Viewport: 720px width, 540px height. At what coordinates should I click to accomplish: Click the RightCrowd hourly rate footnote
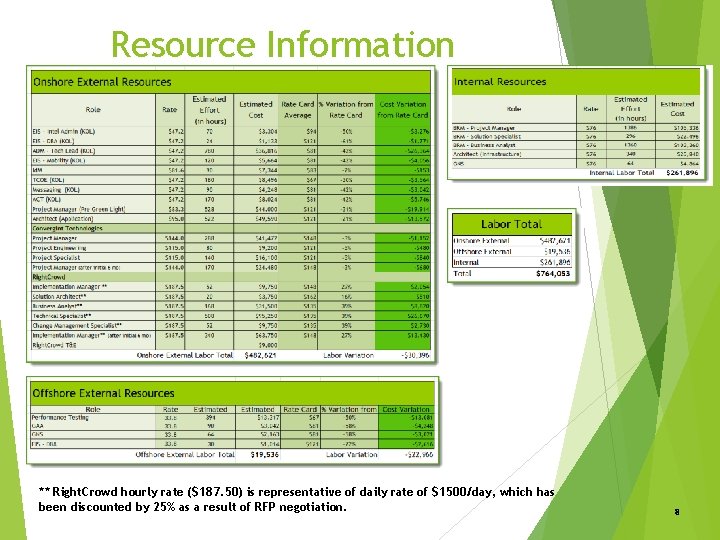pyautogui.click(x=297, y=500)
